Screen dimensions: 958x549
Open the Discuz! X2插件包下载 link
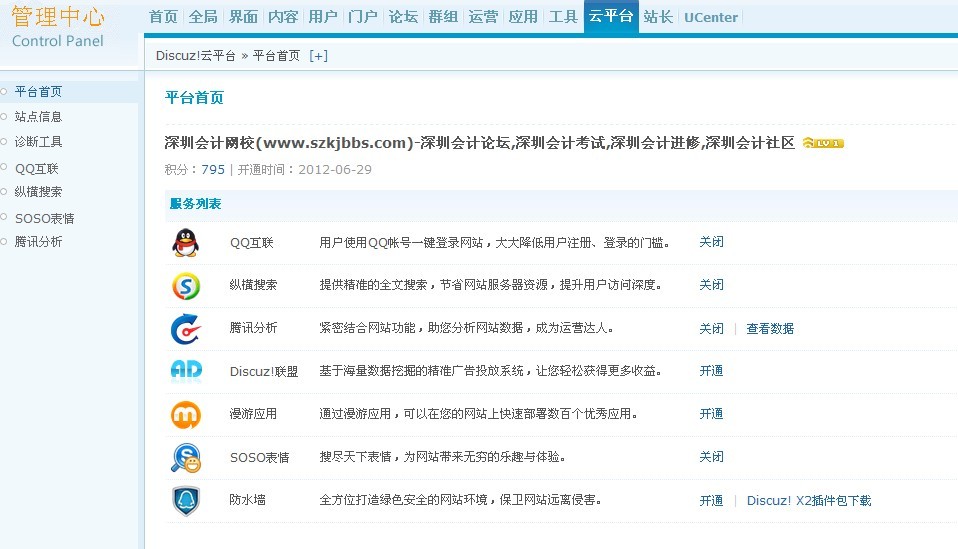pos(809,501)
